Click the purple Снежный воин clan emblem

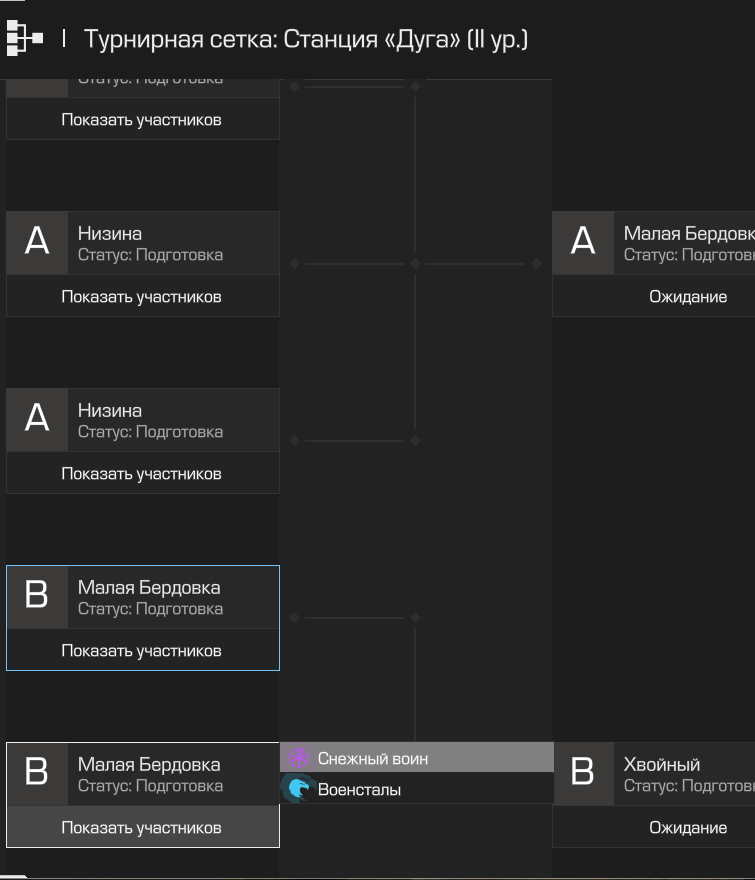(x=299, y=758)
